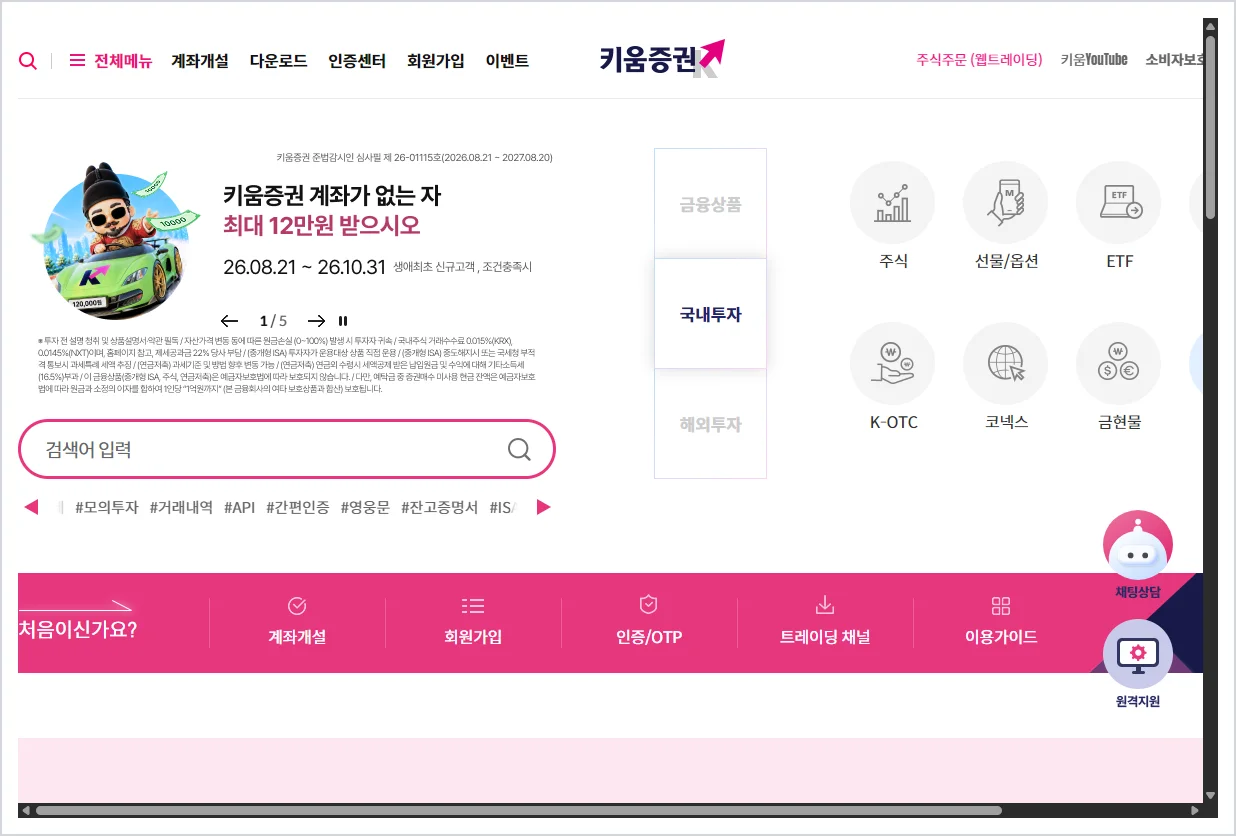Click the 검색어 입력 search field

(x=286, y=449)
